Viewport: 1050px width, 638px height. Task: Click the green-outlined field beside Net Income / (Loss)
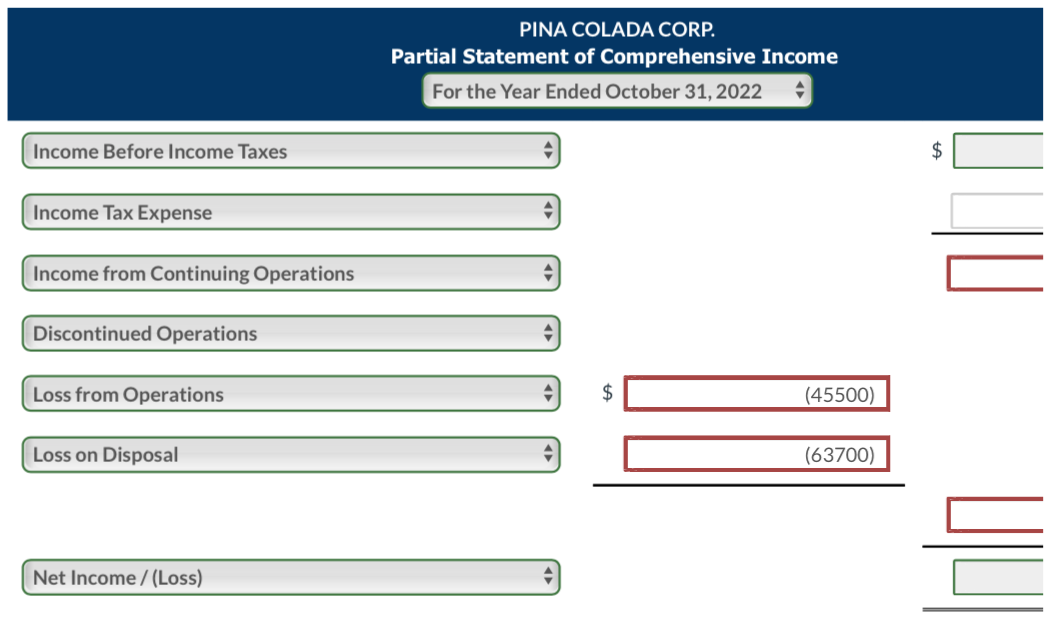coord(1000,577)
